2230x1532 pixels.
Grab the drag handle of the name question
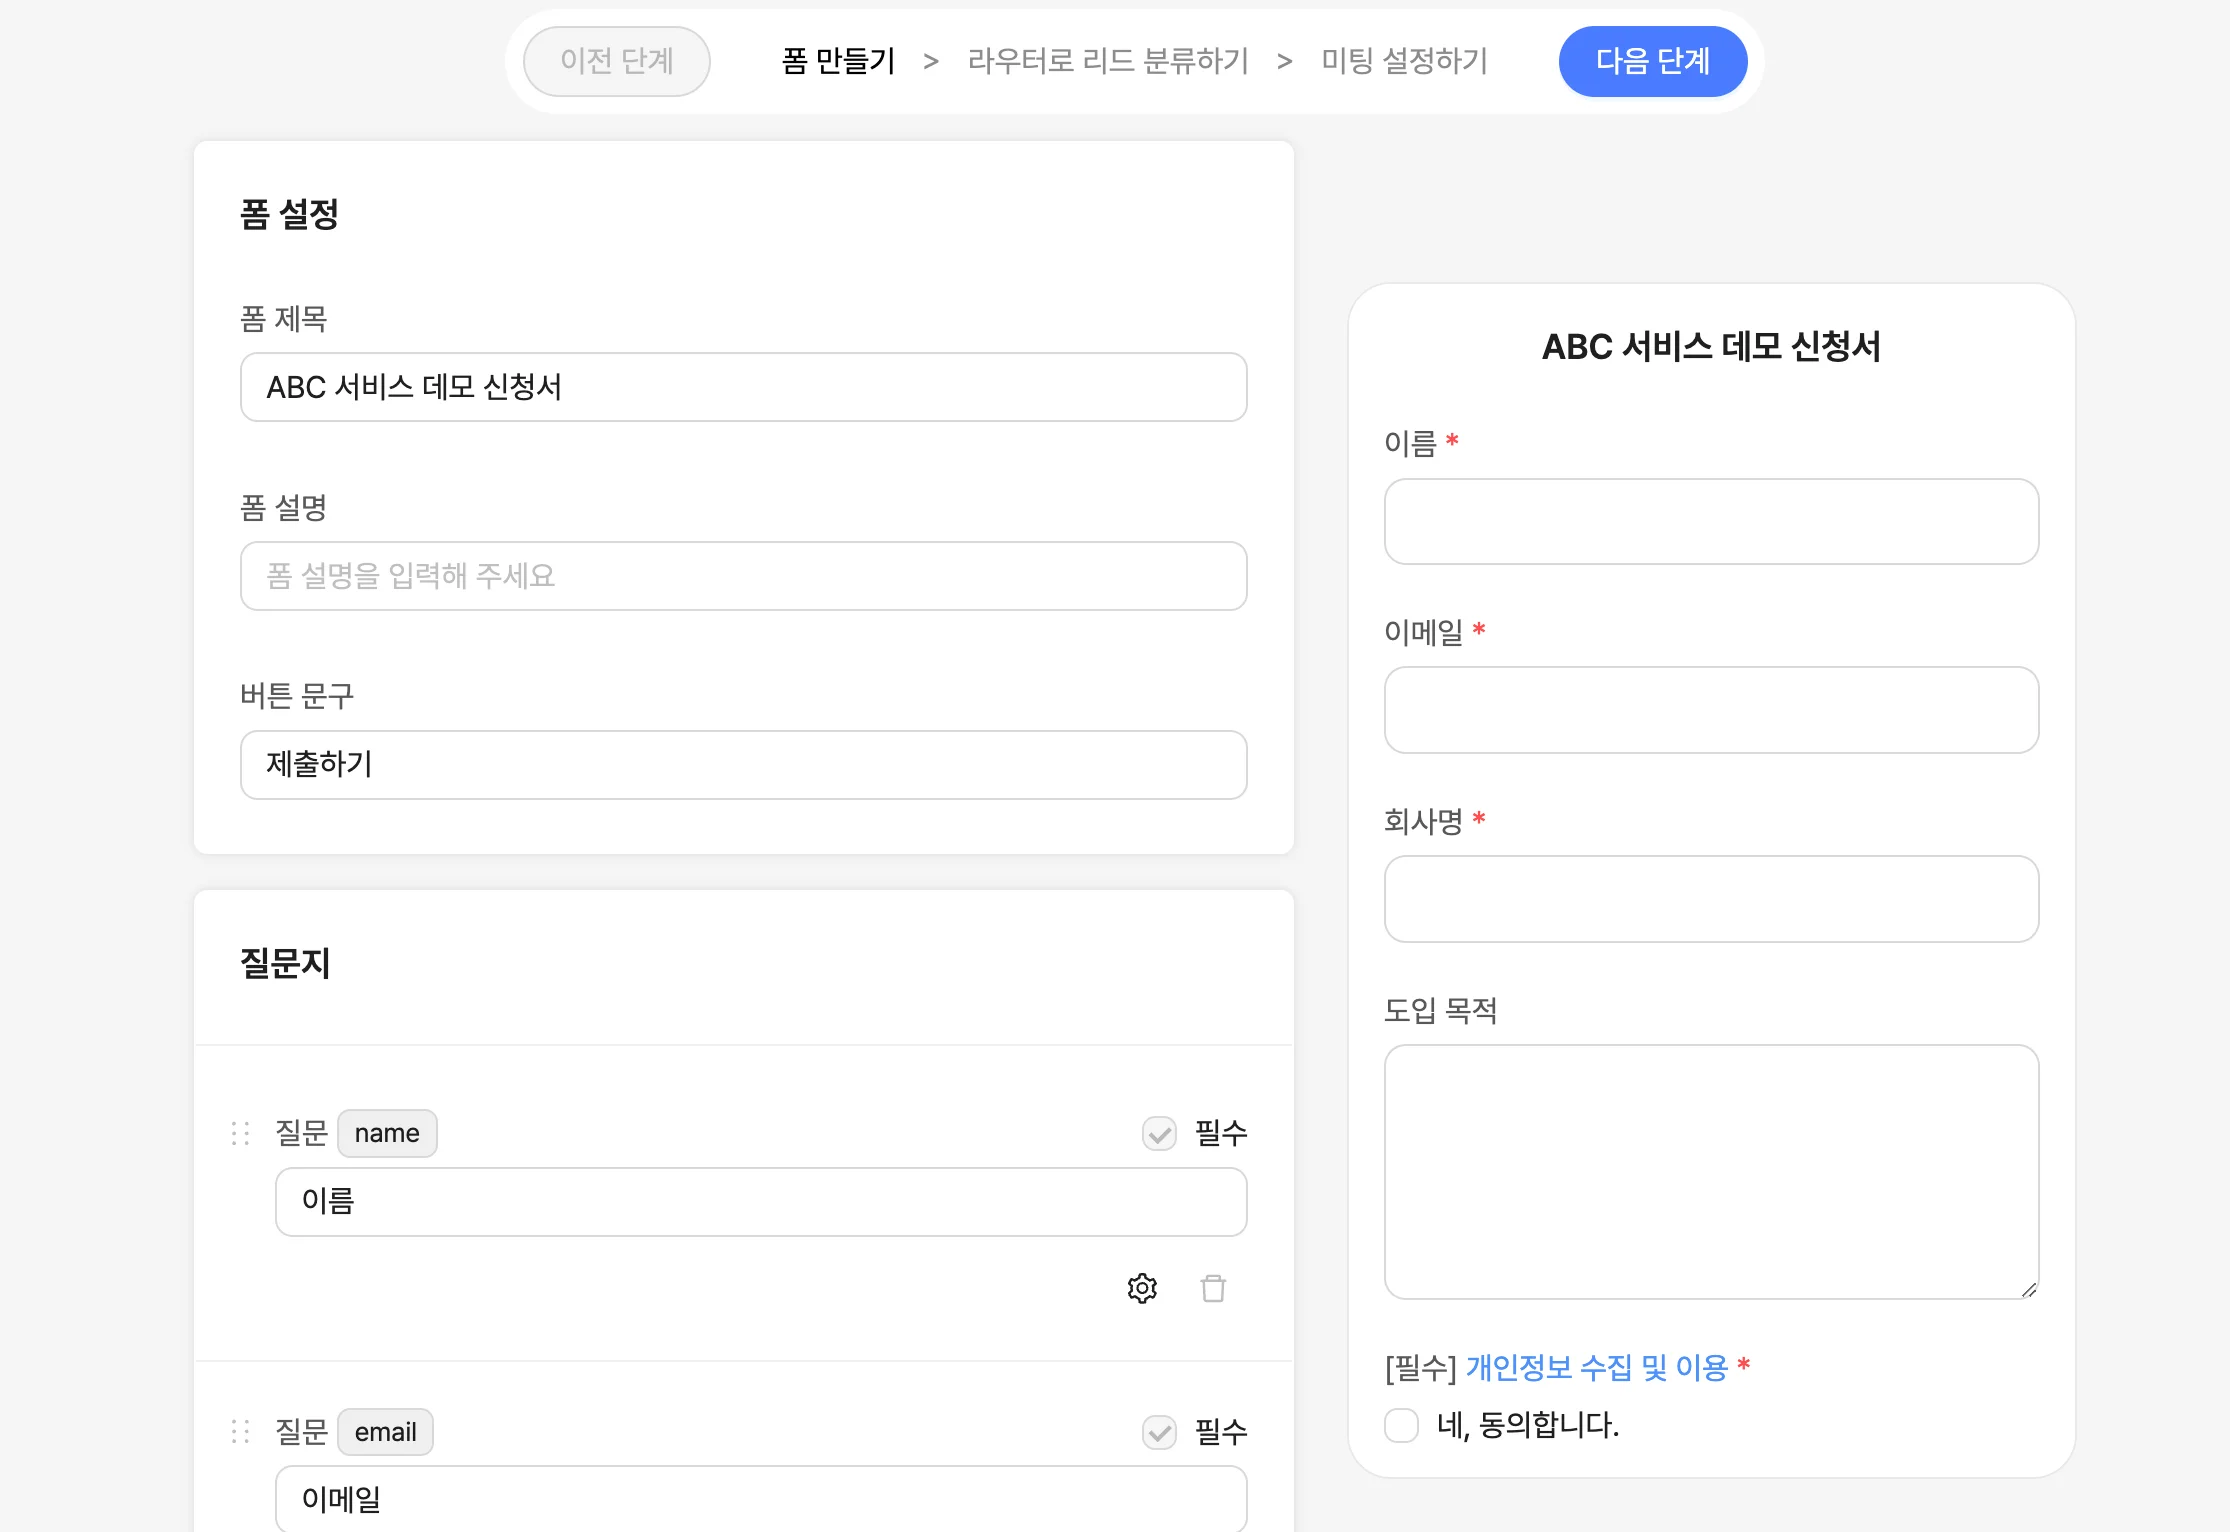click(240, 1133)
